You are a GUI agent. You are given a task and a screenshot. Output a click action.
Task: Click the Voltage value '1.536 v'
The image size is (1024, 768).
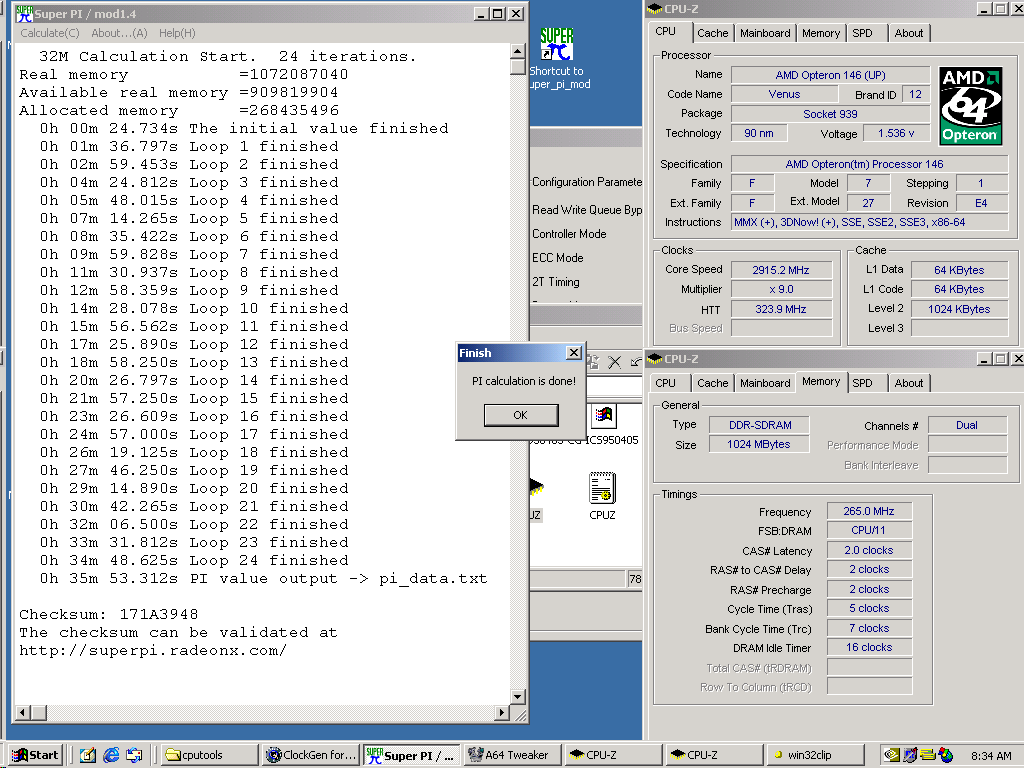click(896, 133)
